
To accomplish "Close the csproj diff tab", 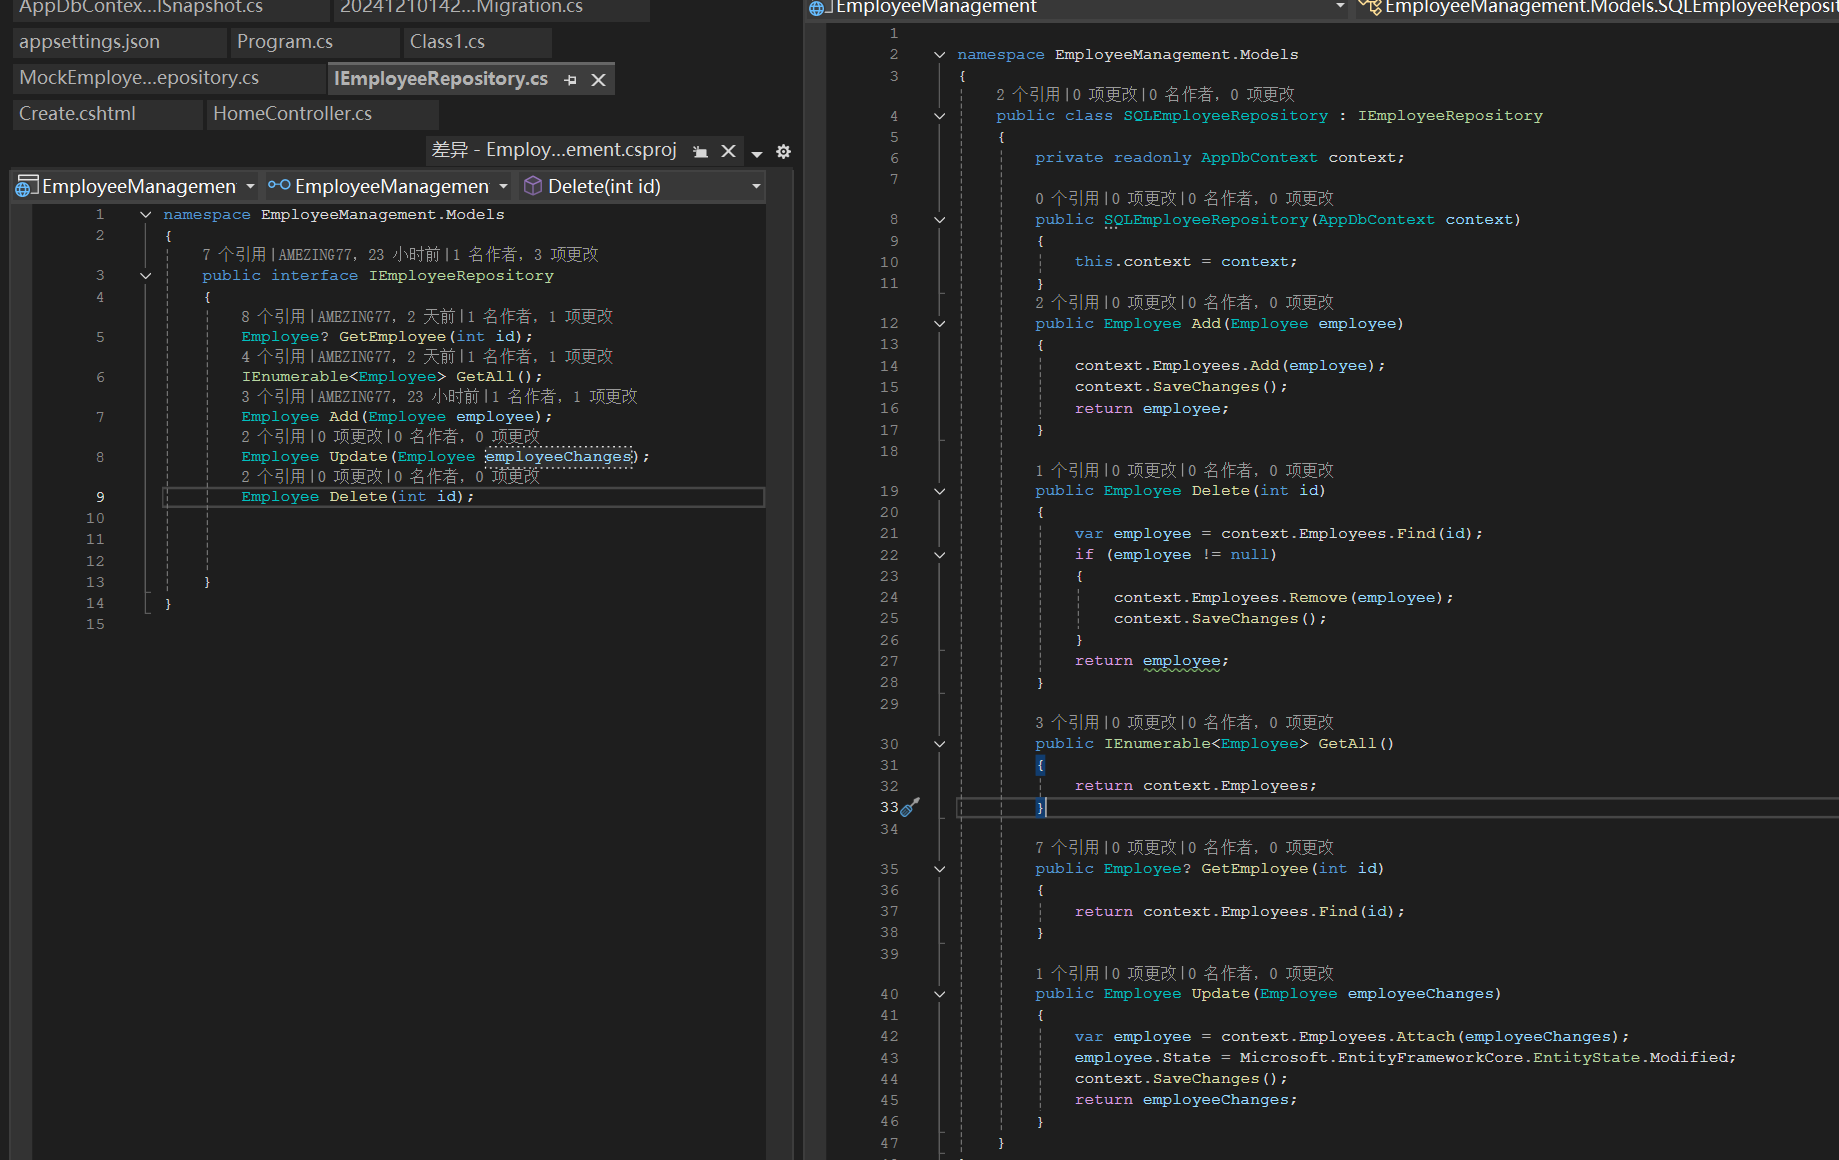I will point(728,151).
